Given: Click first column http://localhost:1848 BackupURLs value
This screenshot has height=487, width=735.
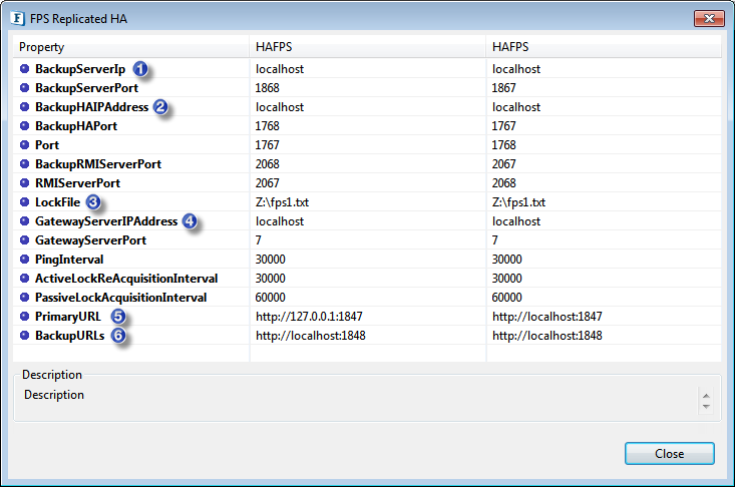Looking at the screenshot, I should click(x=310, y=336).
